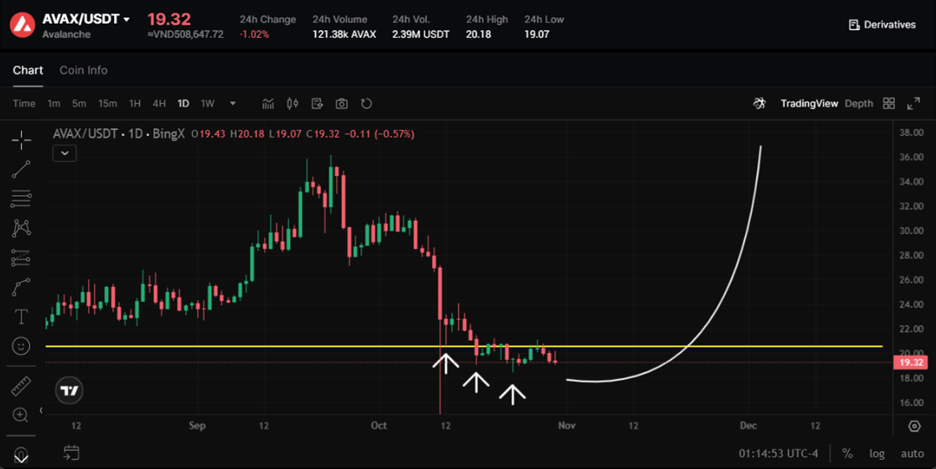This screenshot has height=469, width=936.
Task: Switch to the Coin Info tab
Action: coord(84,70)
